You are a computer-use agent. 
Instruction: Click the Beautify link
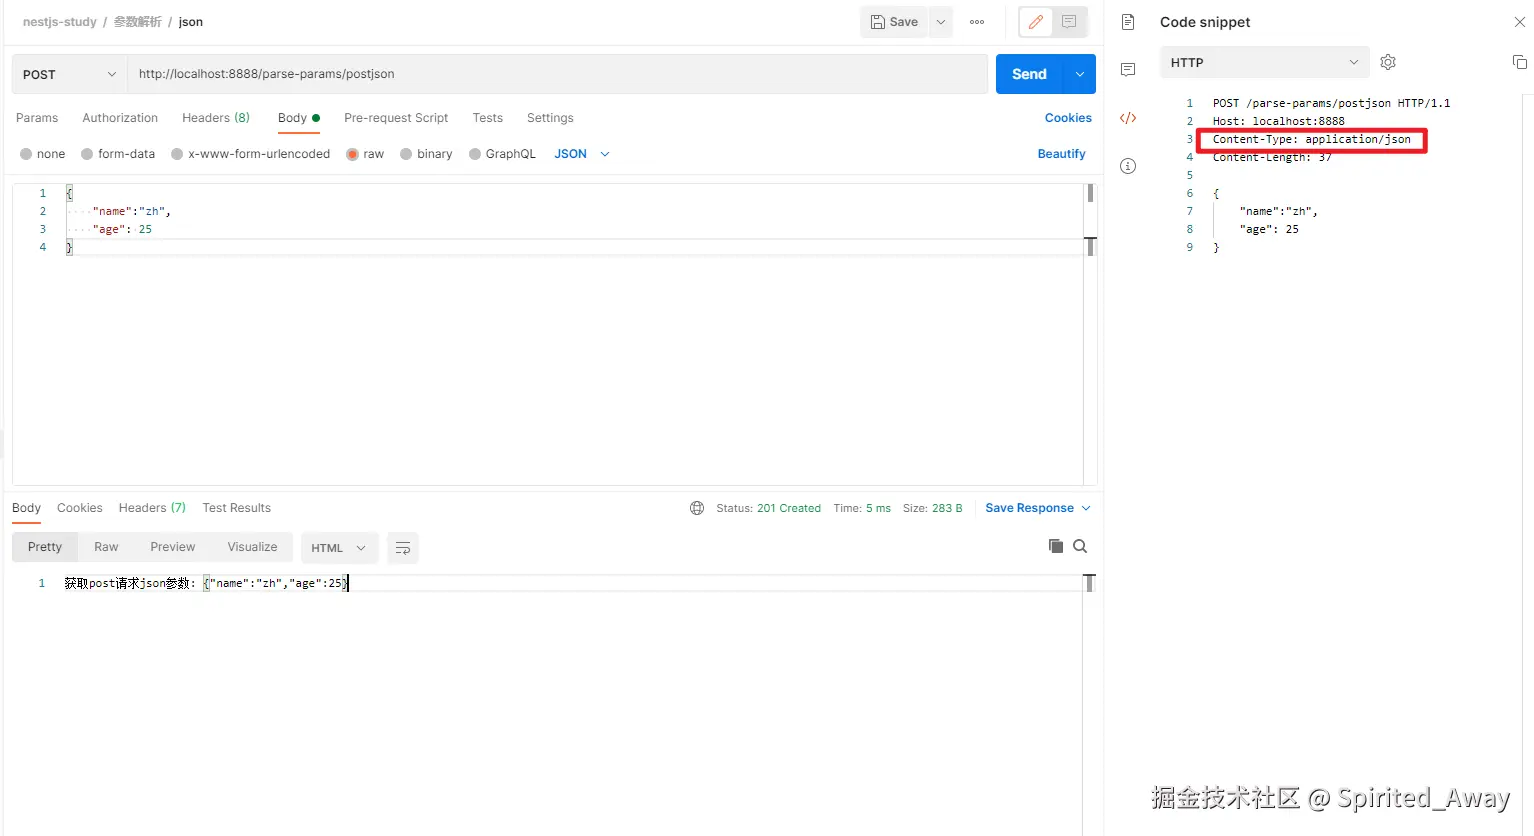(1061, 154)
